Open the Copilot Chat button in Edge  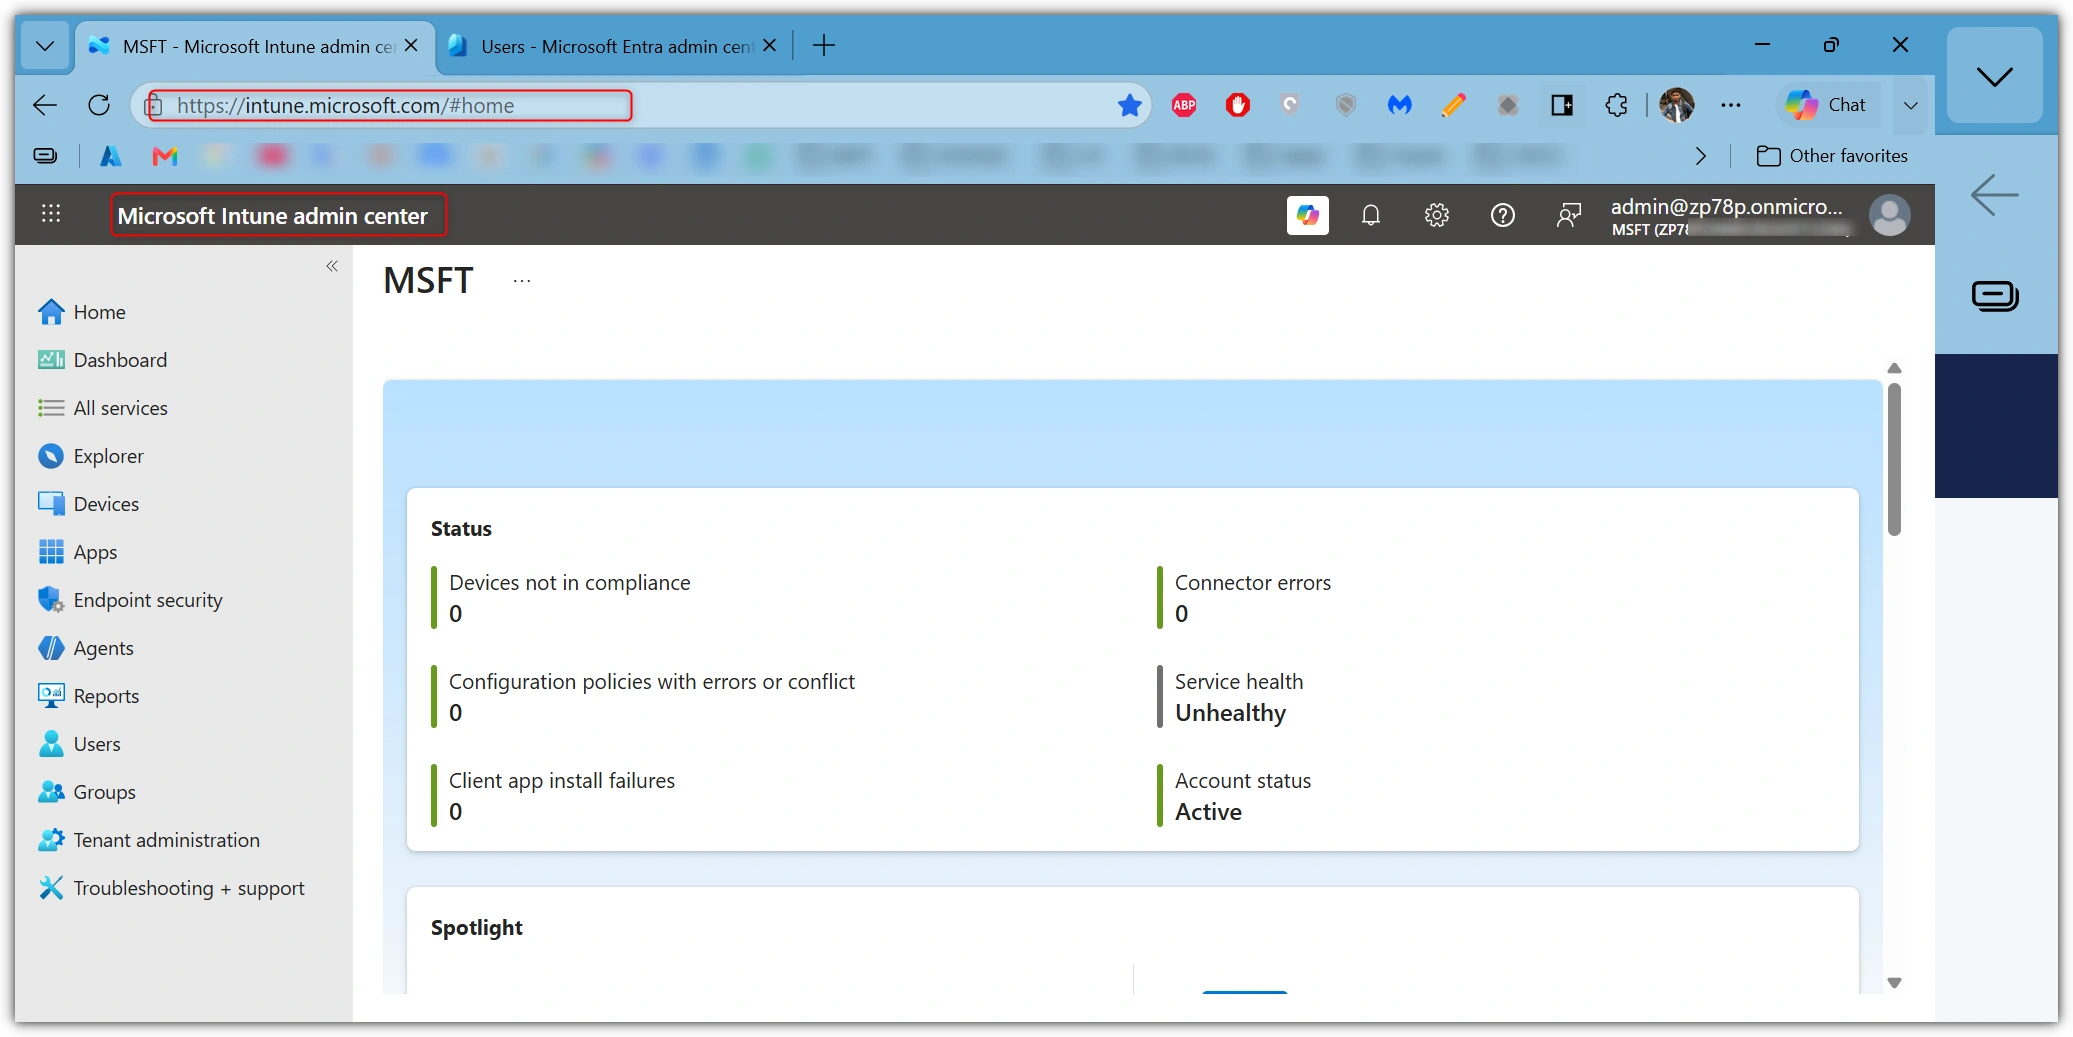pos(1826,105)
